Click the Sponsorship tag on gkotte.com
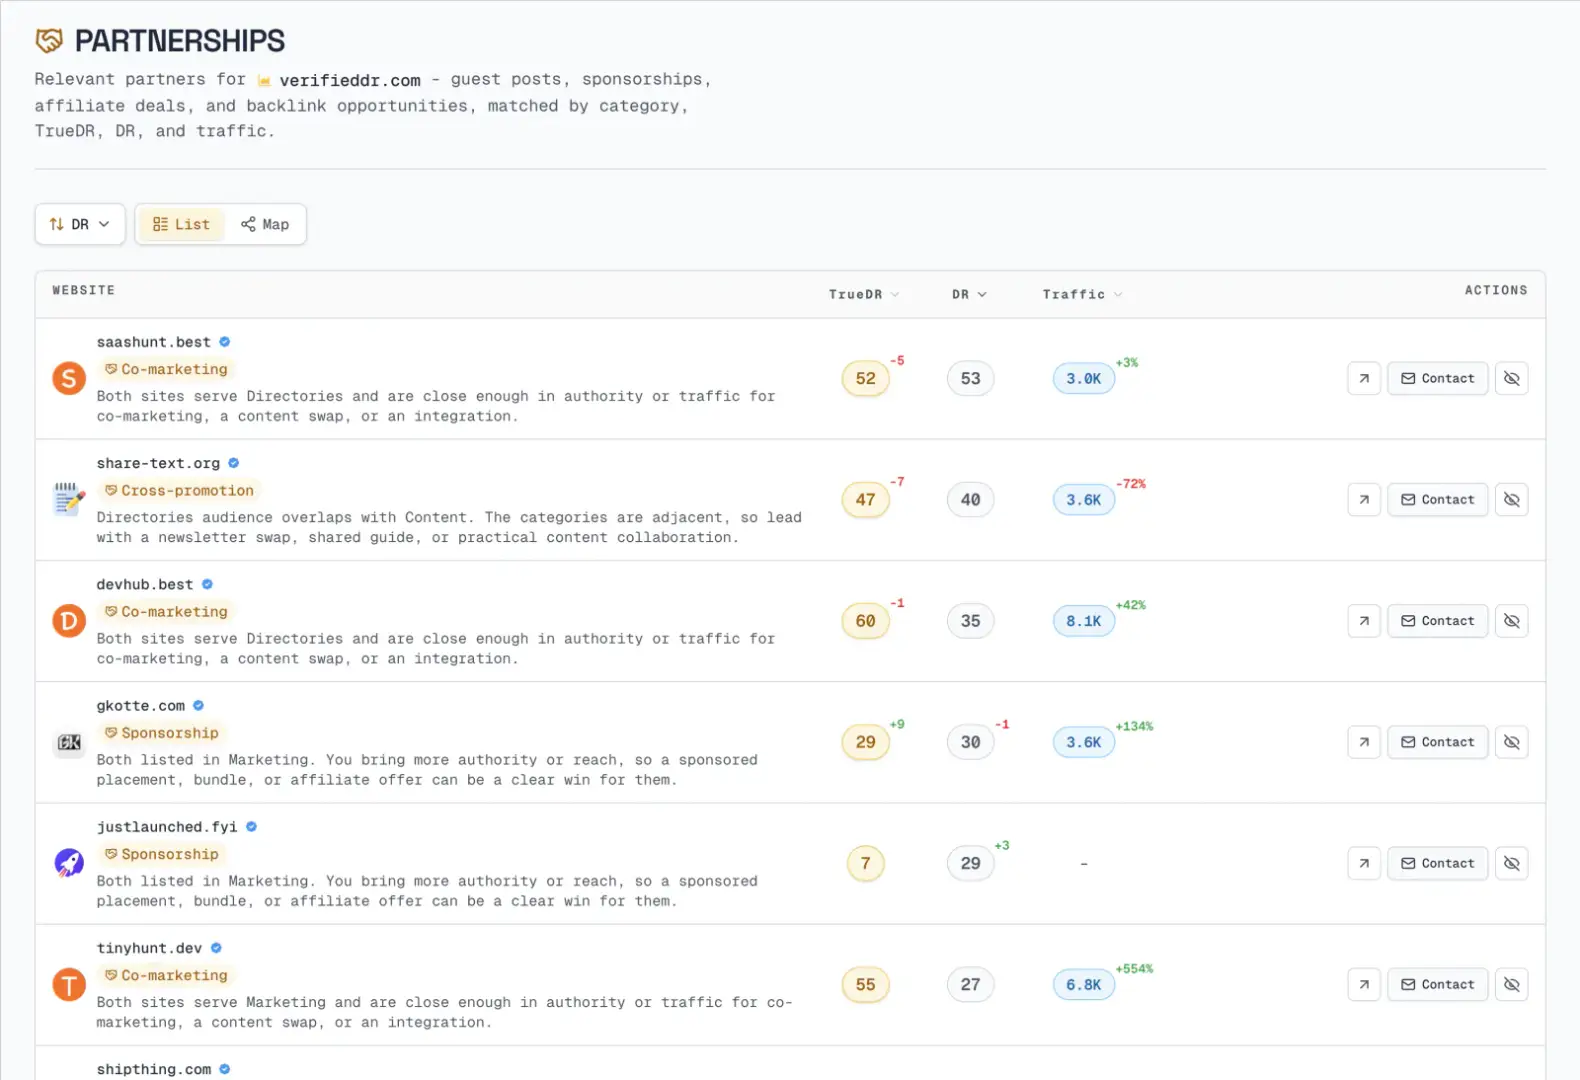Screen dimensions: 1580x1080 click(x=162, y=733)
